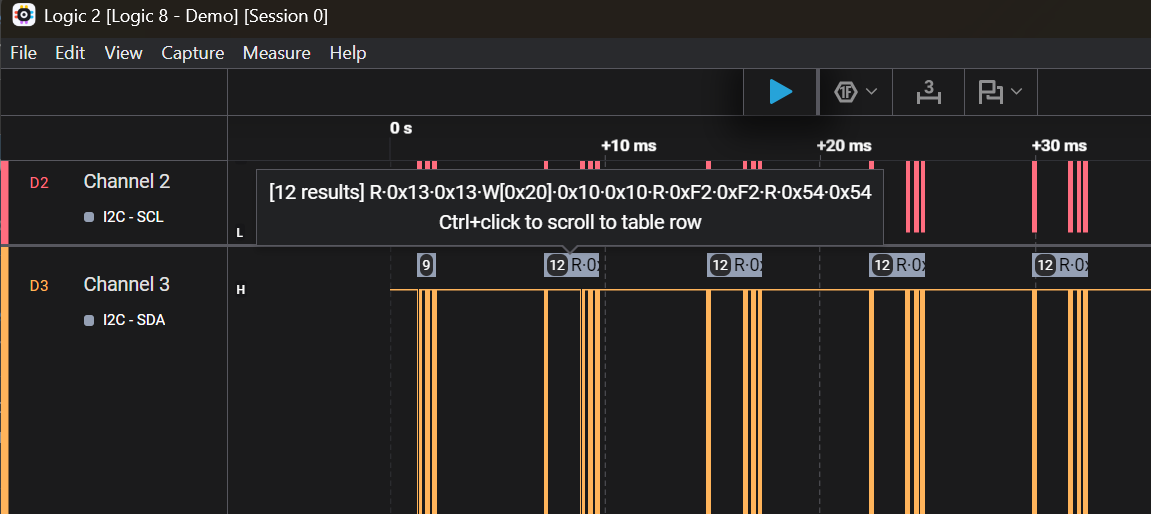The image size is (1151, 514).
Task: Select the D3 channel label
Action: [x=39, y=285]
